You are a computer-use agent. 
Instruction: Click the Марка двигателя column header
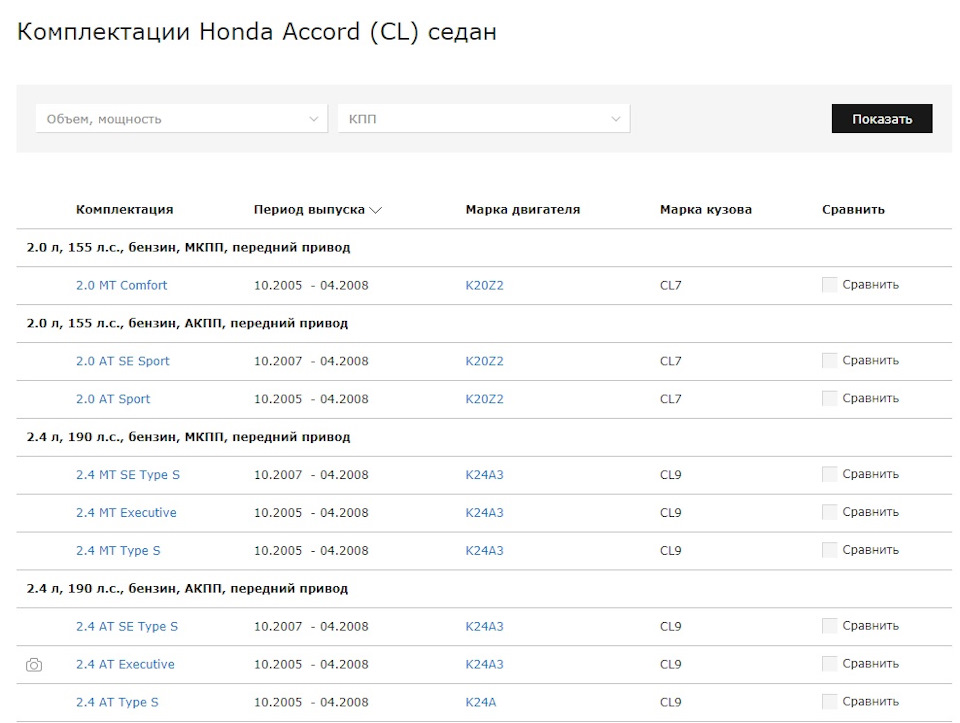[522, 209]
